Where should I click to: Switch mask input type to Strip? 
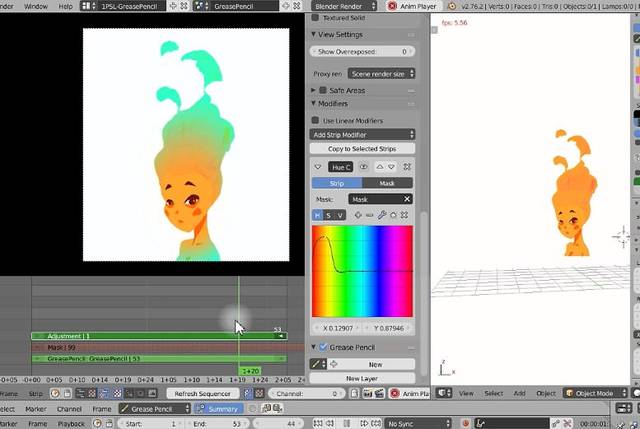337,183
